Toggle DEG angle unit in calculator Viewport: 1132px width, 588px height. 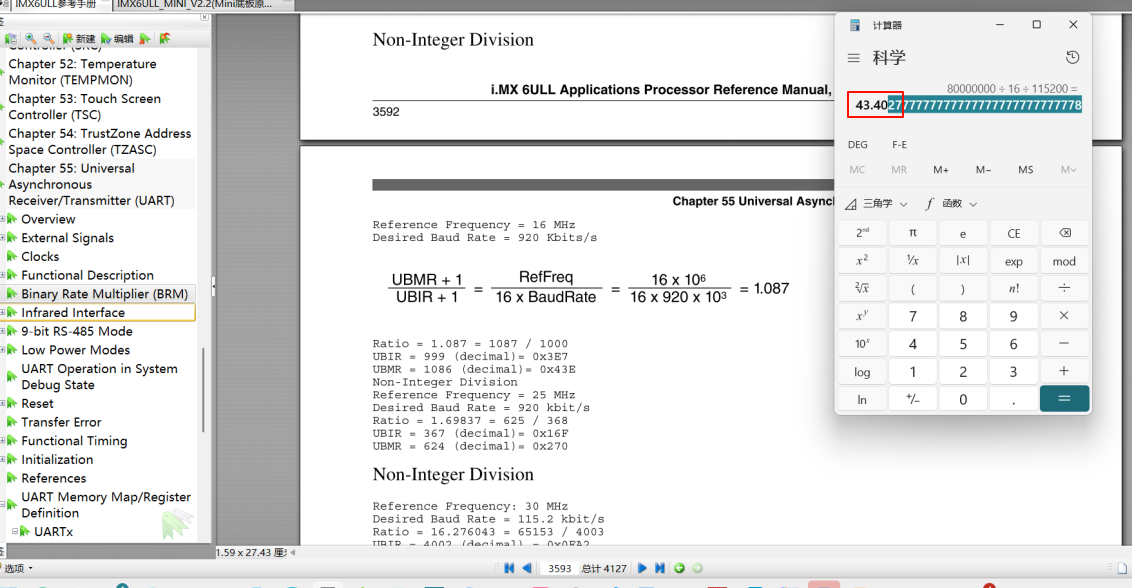858,144
